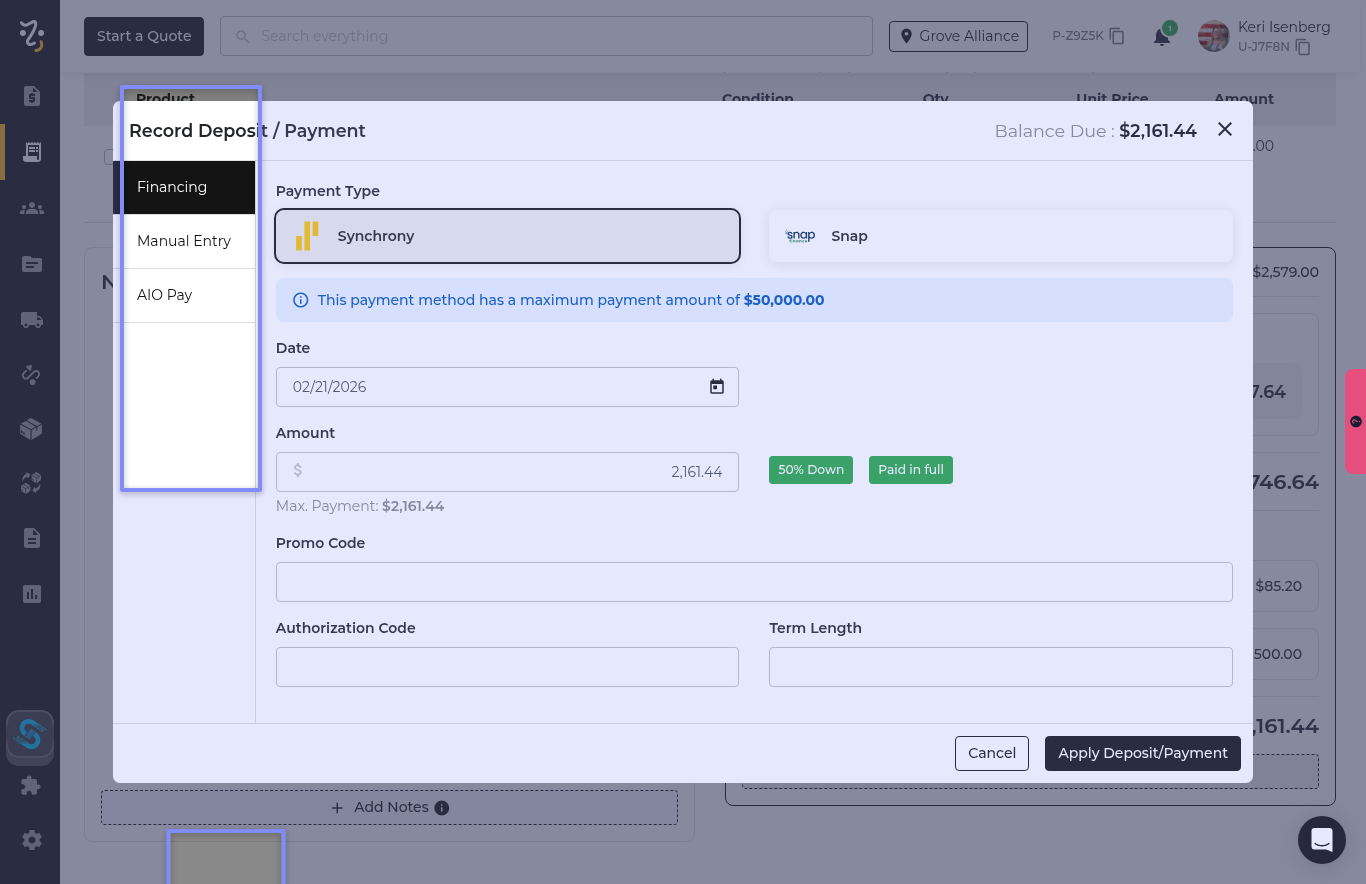Copy the user ID U-J7F8N
The width and height of the screenshot is (1366, 884).
click(1302, 47)
